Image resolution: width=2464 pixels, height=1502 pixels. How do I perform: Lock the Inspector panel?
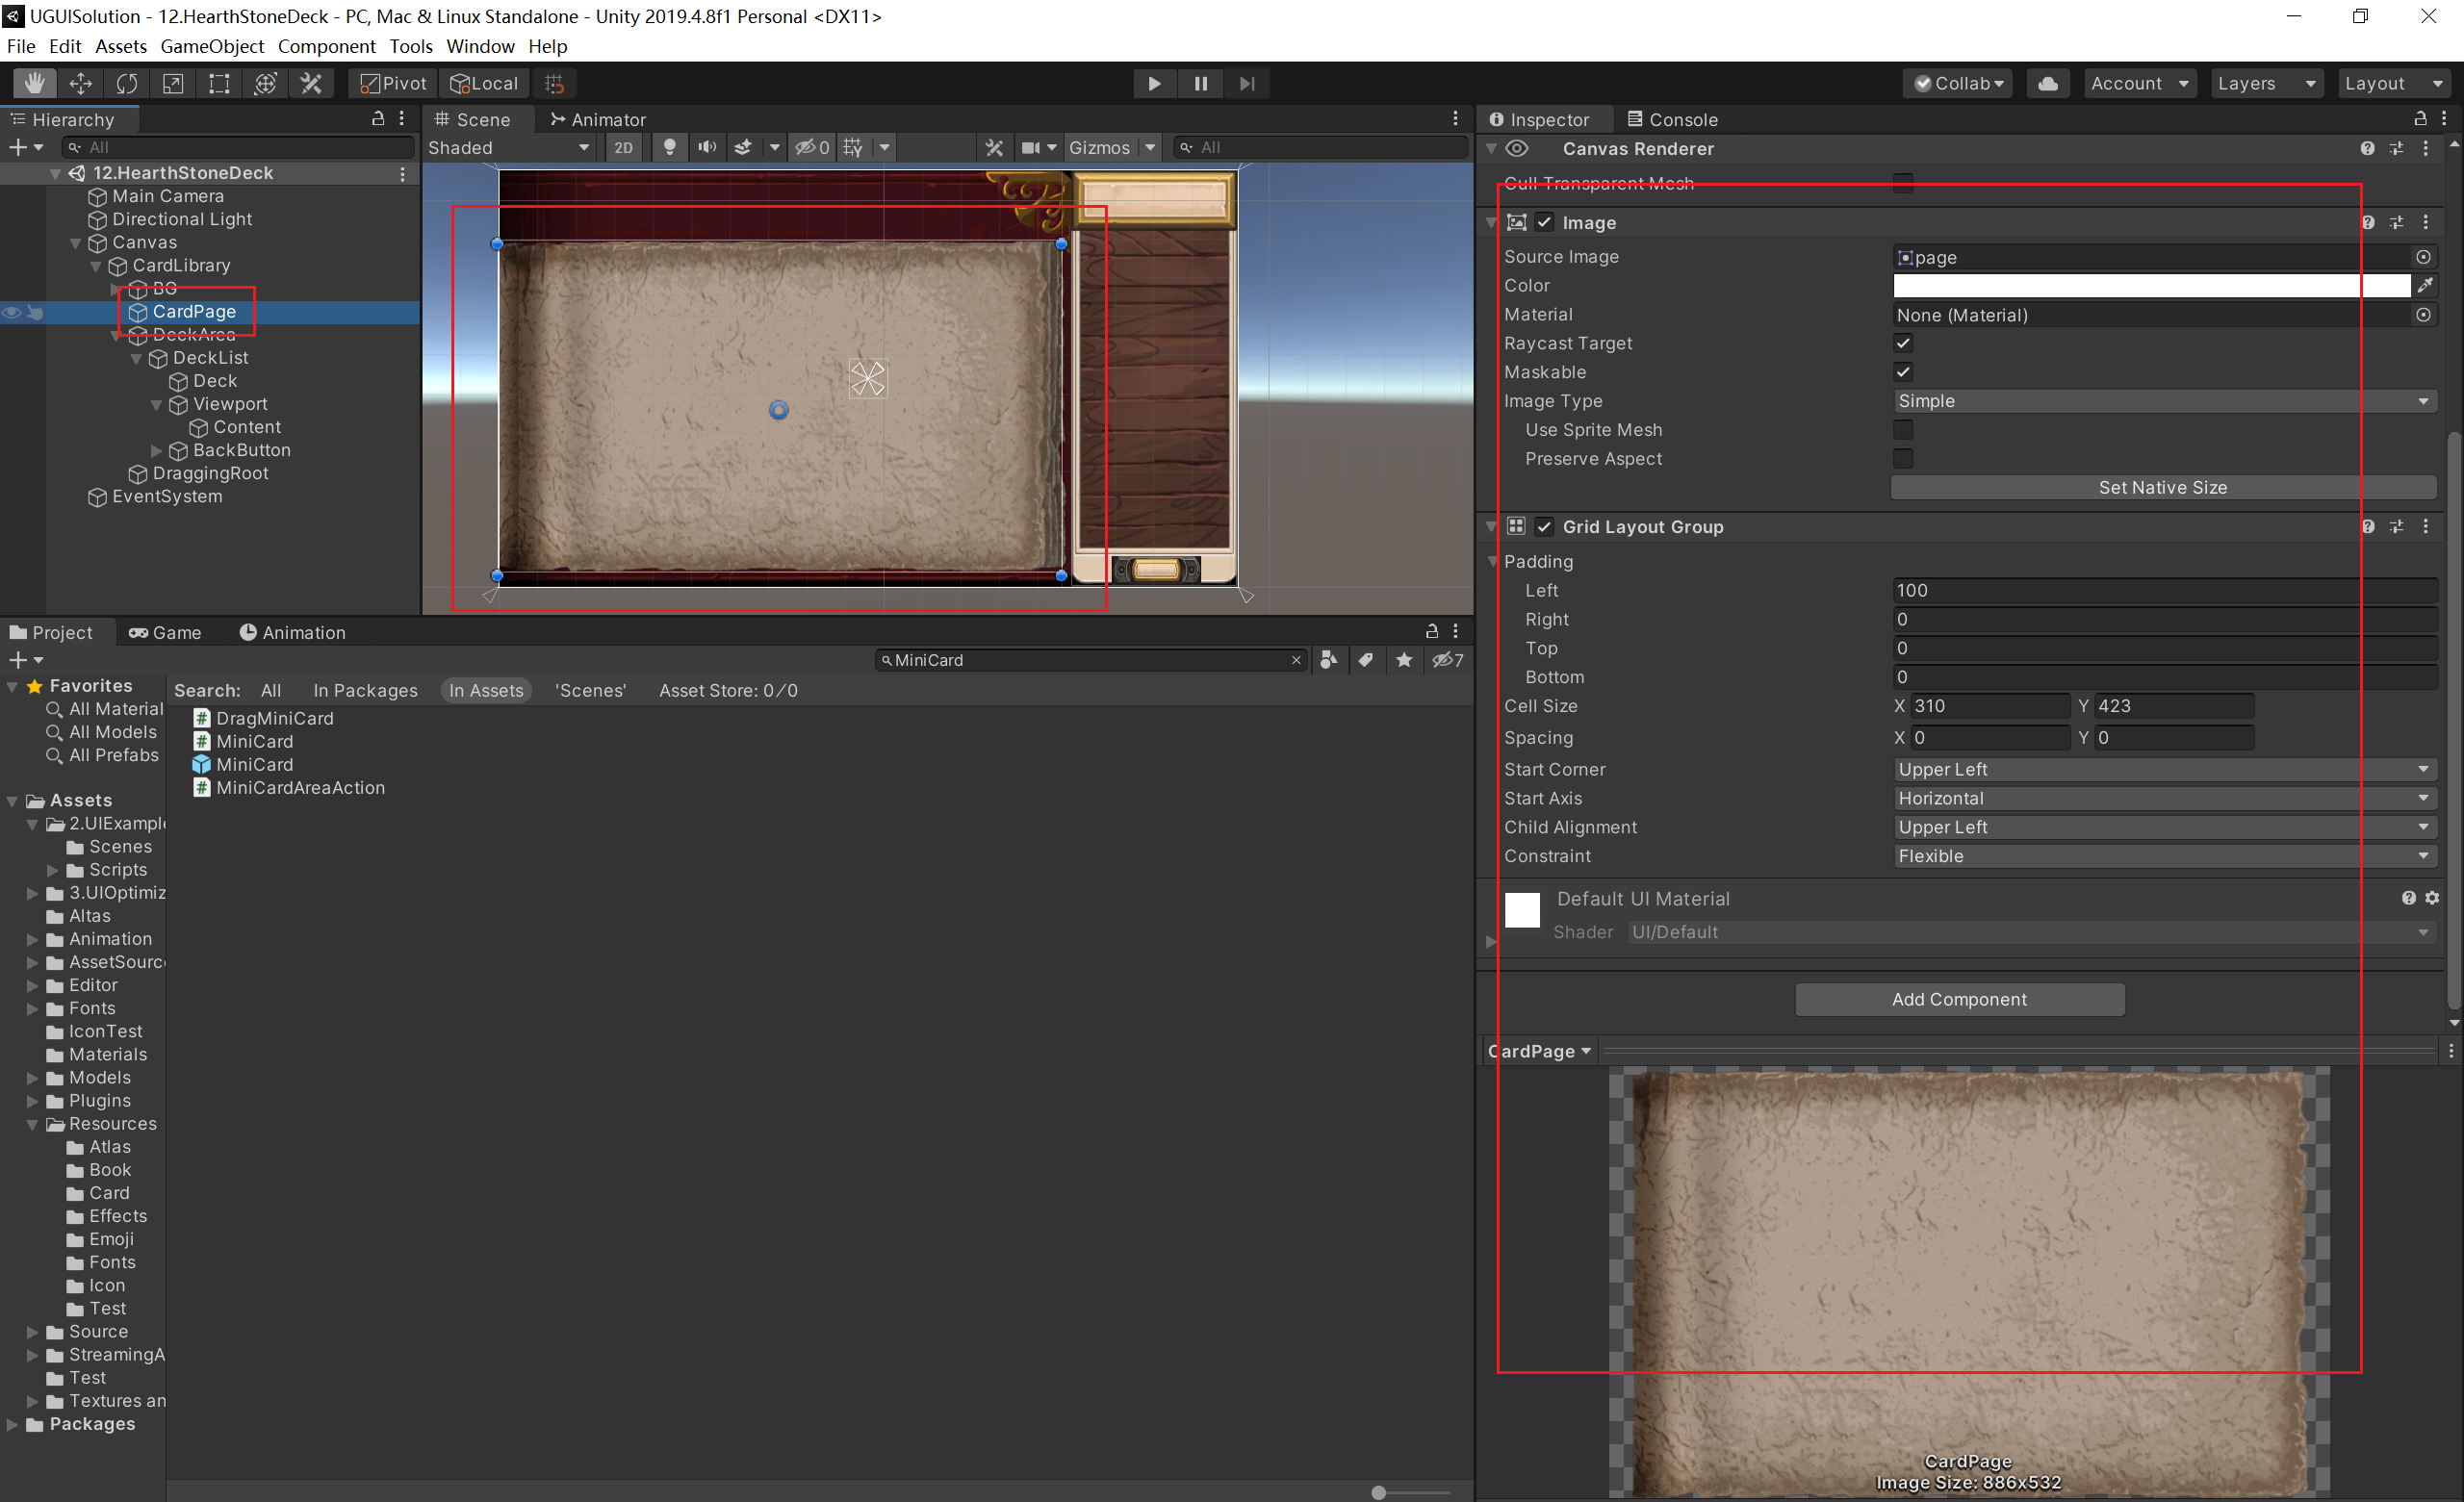[2420, 119]
